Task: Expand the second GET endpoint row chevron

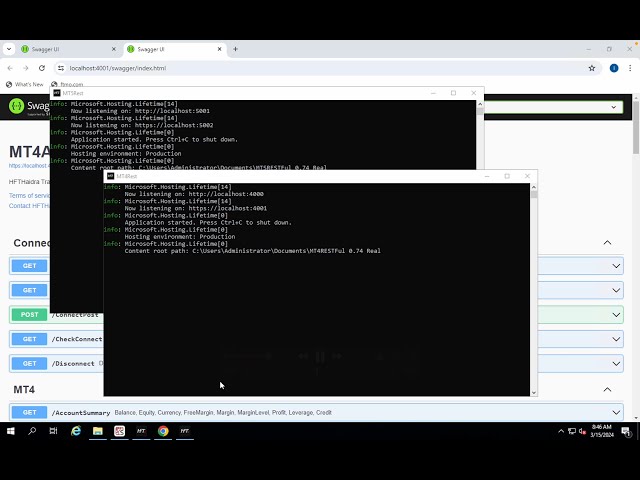Action: 616,291
